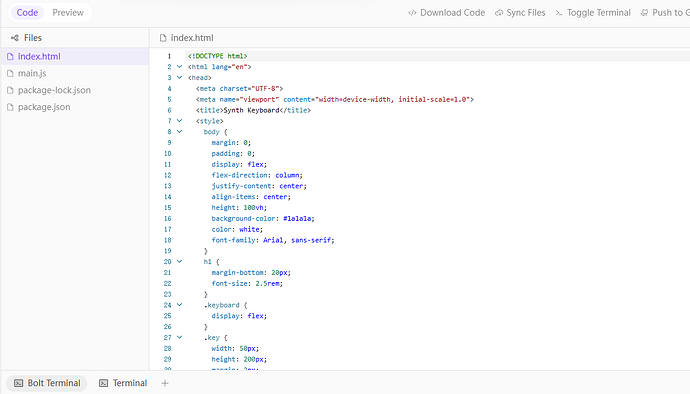The height and width of the screenshot is (394, 690).
Task: Click the Toggle Terminal prompt icon
Action: coord(559,13)
